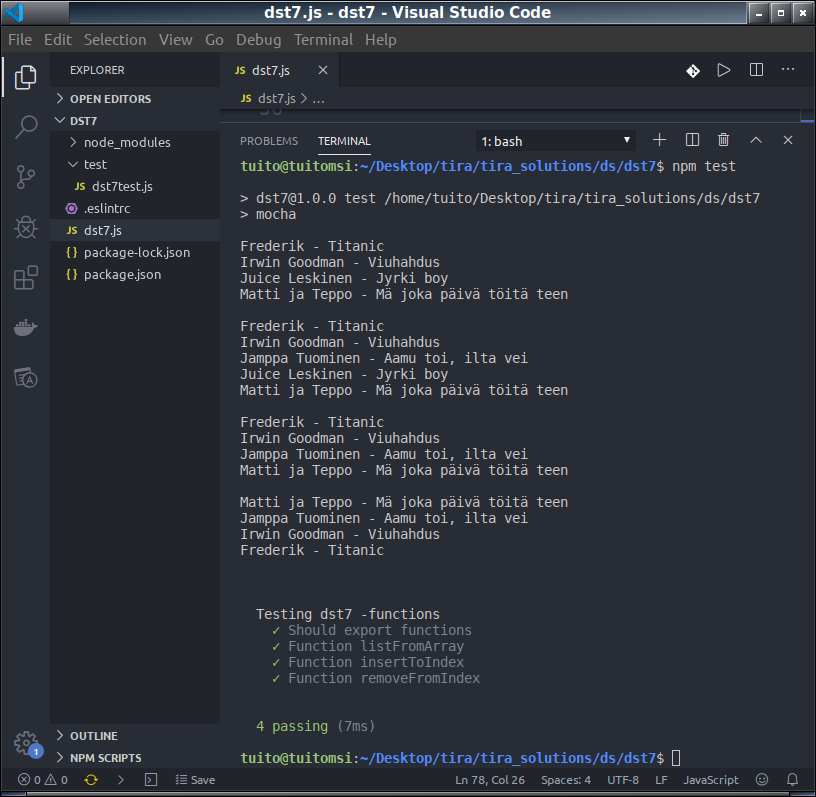
Task: Open the Debug view bug icon
Action: click(x=26, y=227)
